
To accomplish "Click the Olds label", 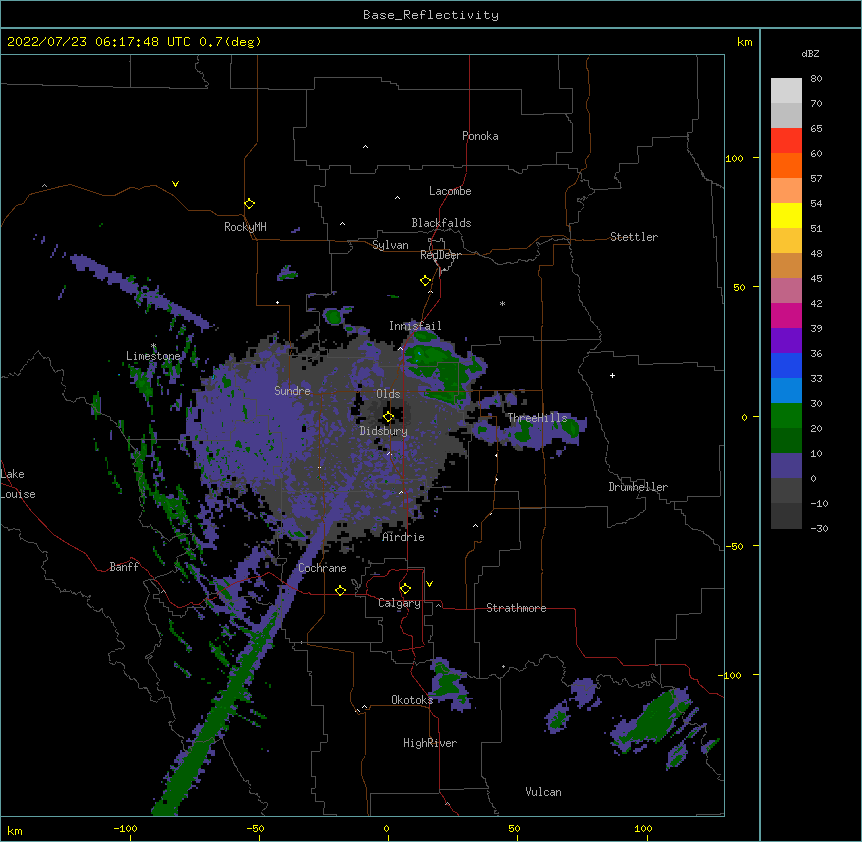I will (x=388, y=394).
